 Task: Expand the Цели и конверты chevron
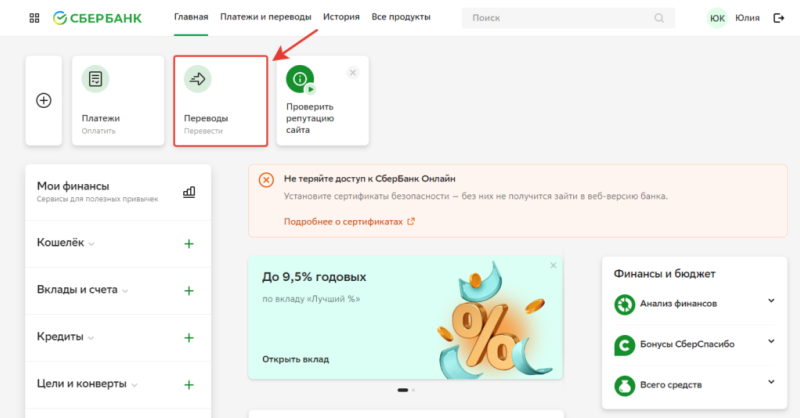tap(134, 385)
